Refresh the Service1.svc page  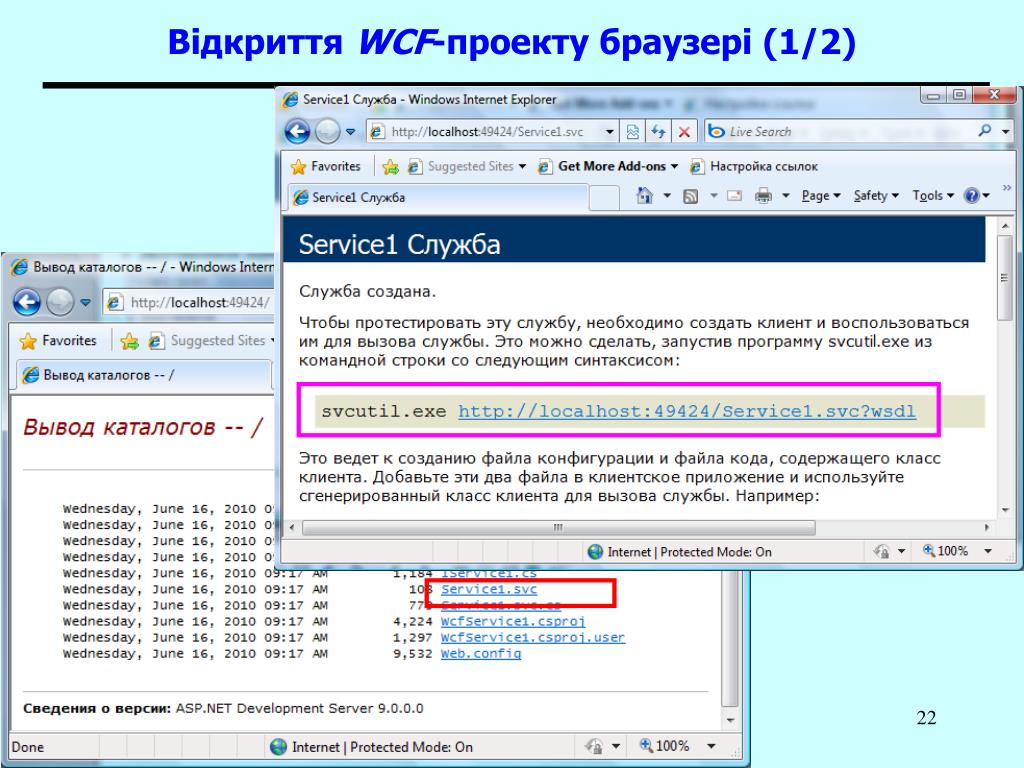658,131
